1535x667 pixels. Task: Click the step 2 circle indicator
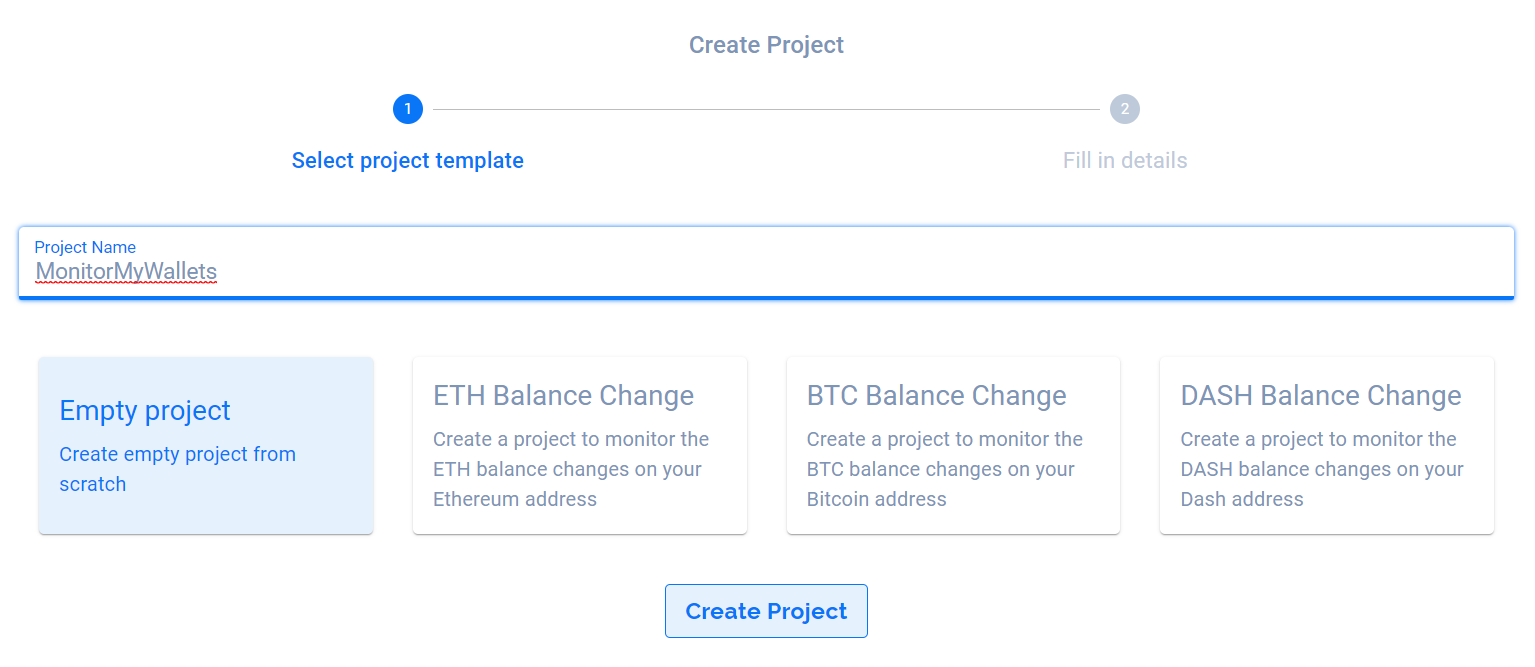[x=1125, y=109]
